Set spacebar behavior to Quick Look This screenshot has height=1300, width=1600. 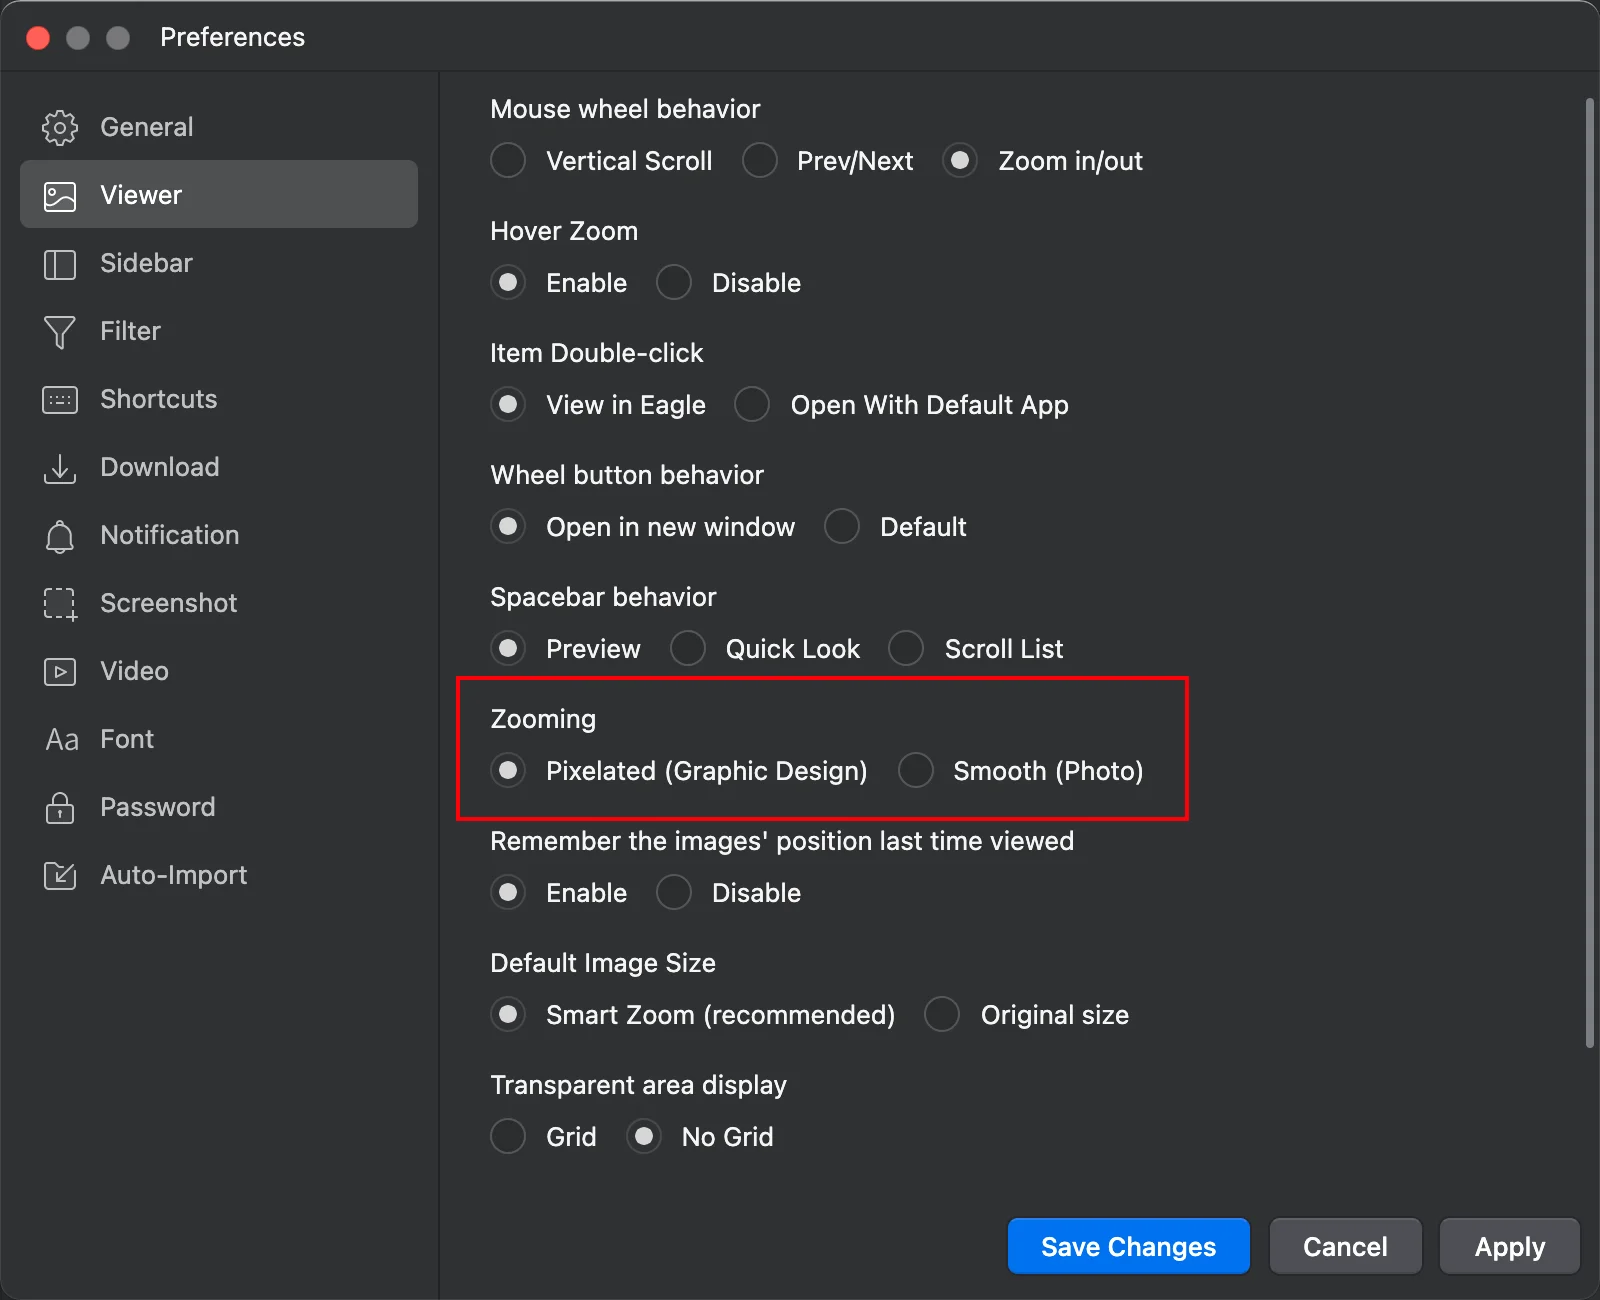click(x=688, y=648)
